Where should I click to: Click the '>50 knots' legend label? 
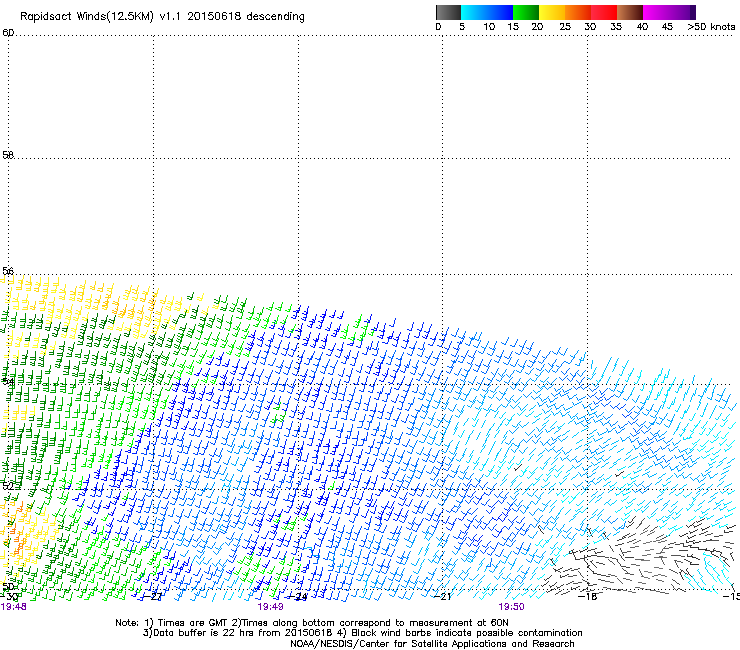tap(711, 27)
